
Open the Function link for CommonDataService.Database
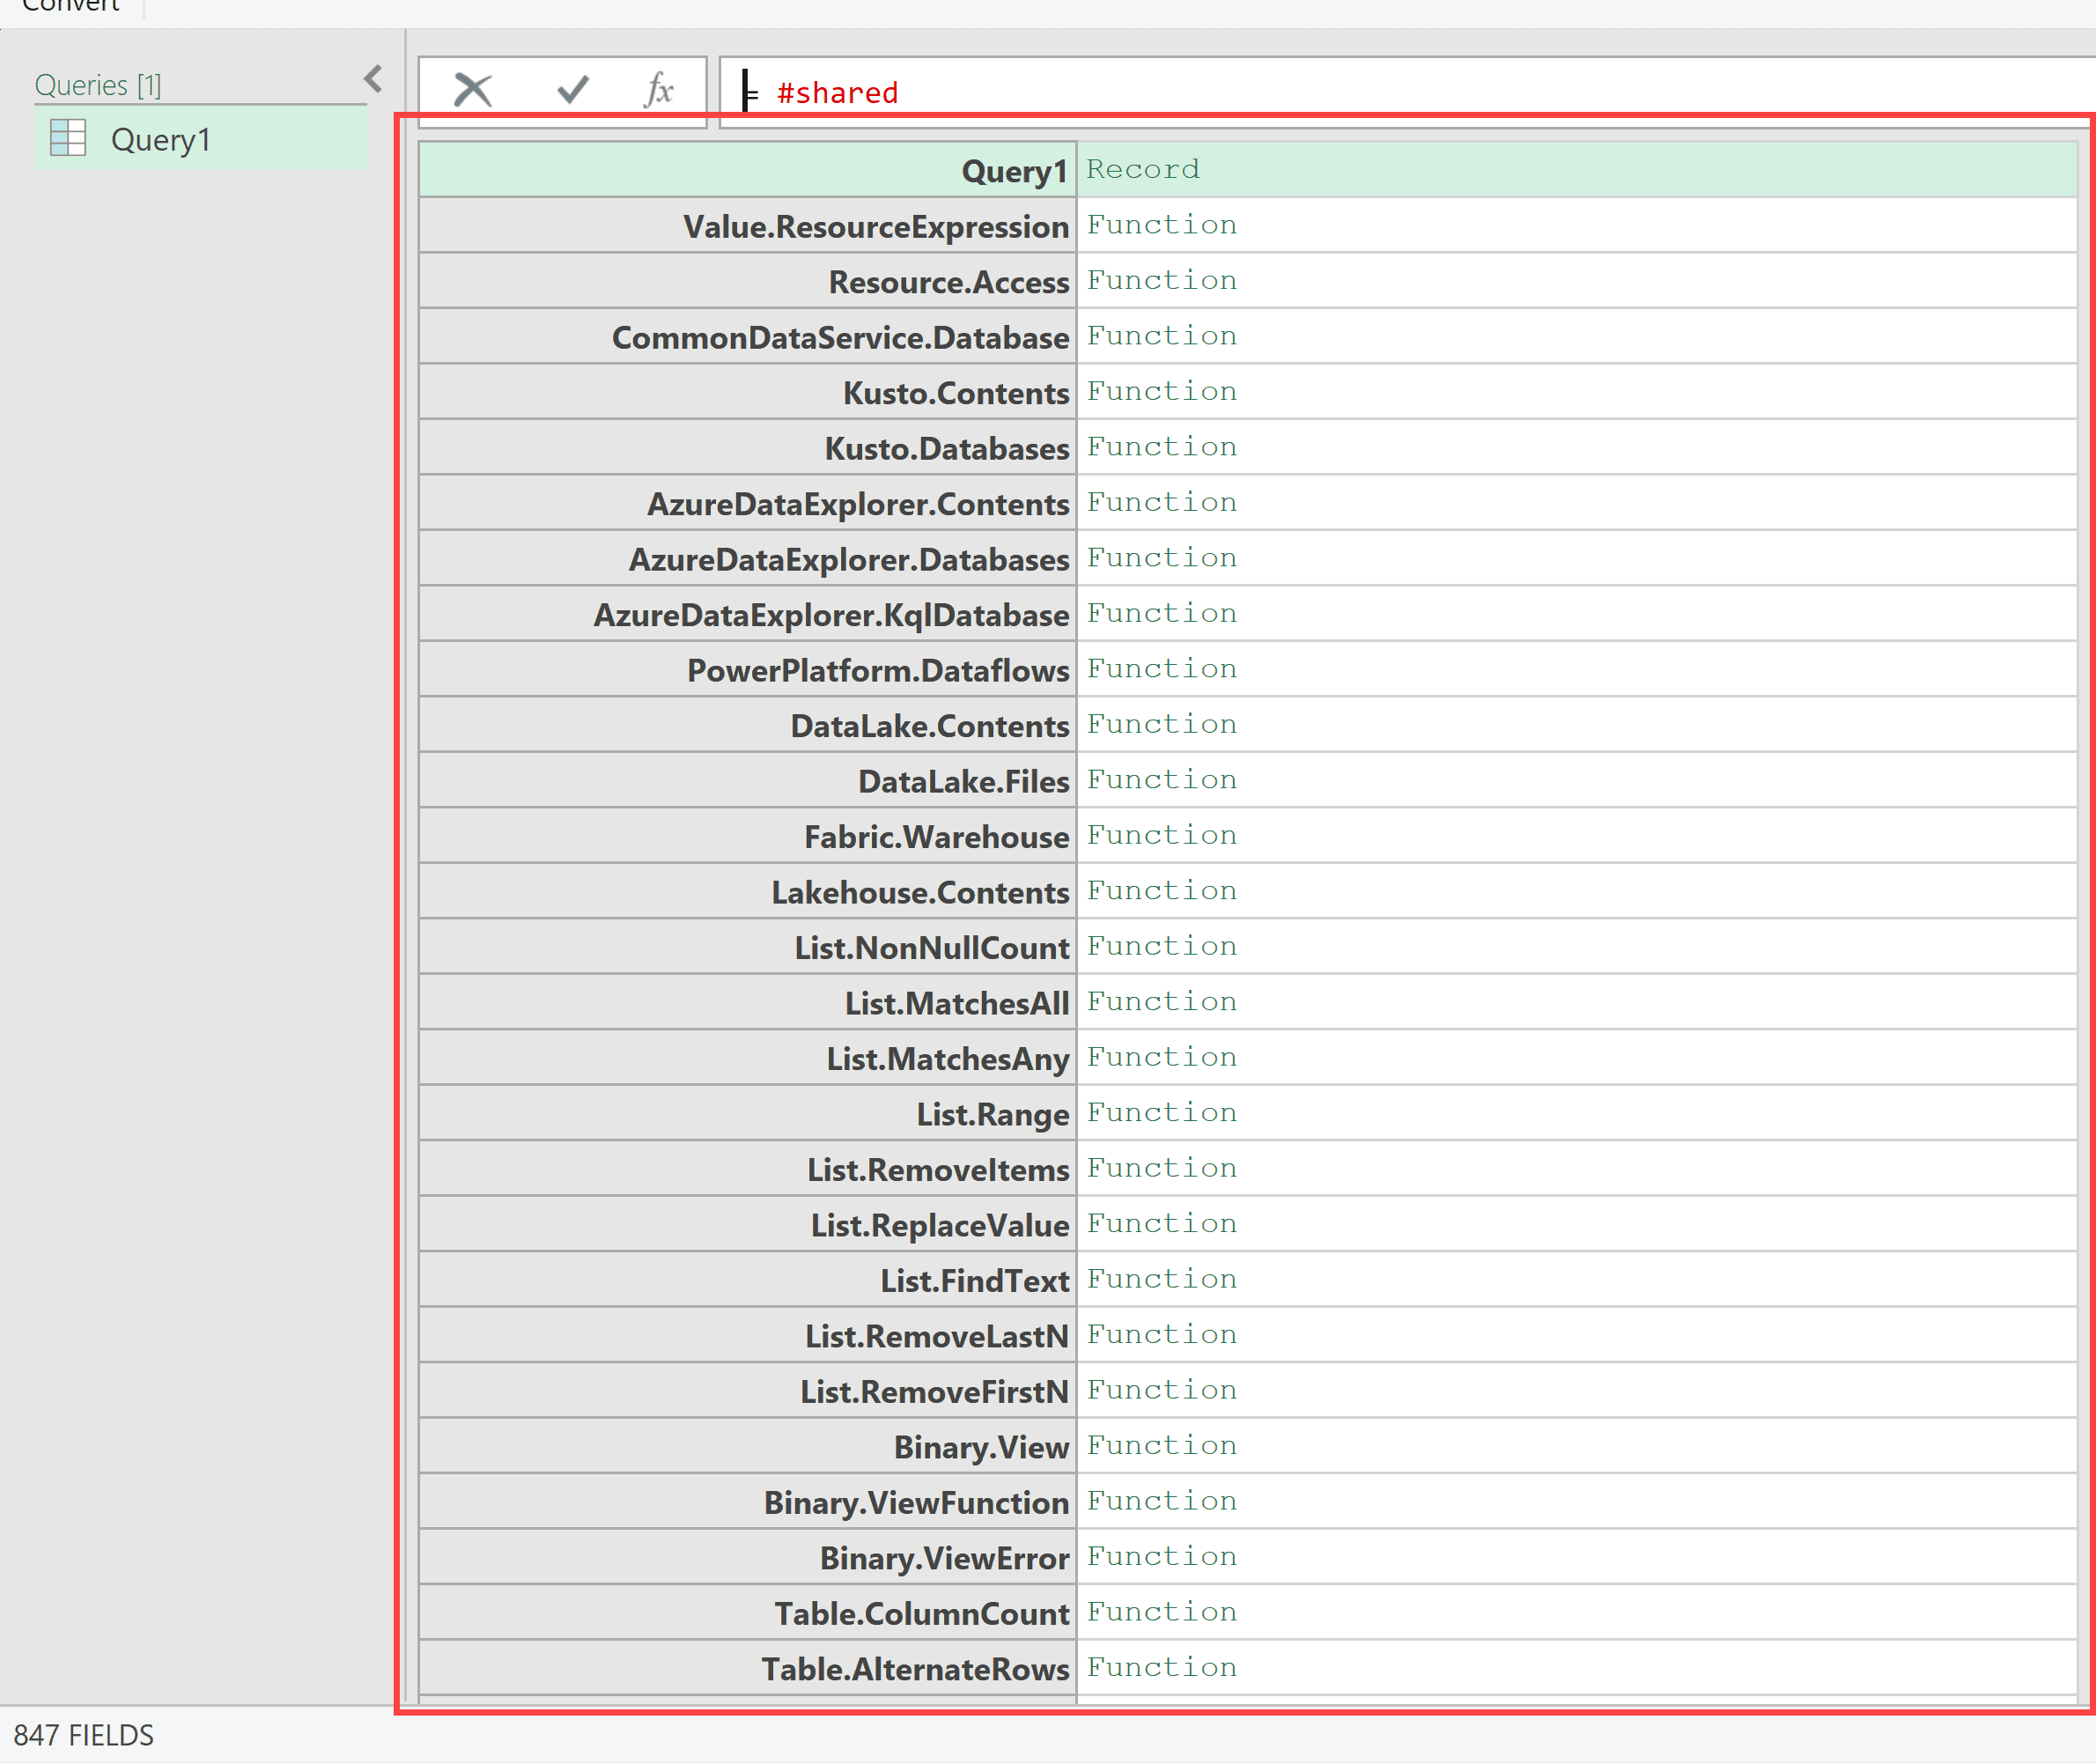point(1162,336)
